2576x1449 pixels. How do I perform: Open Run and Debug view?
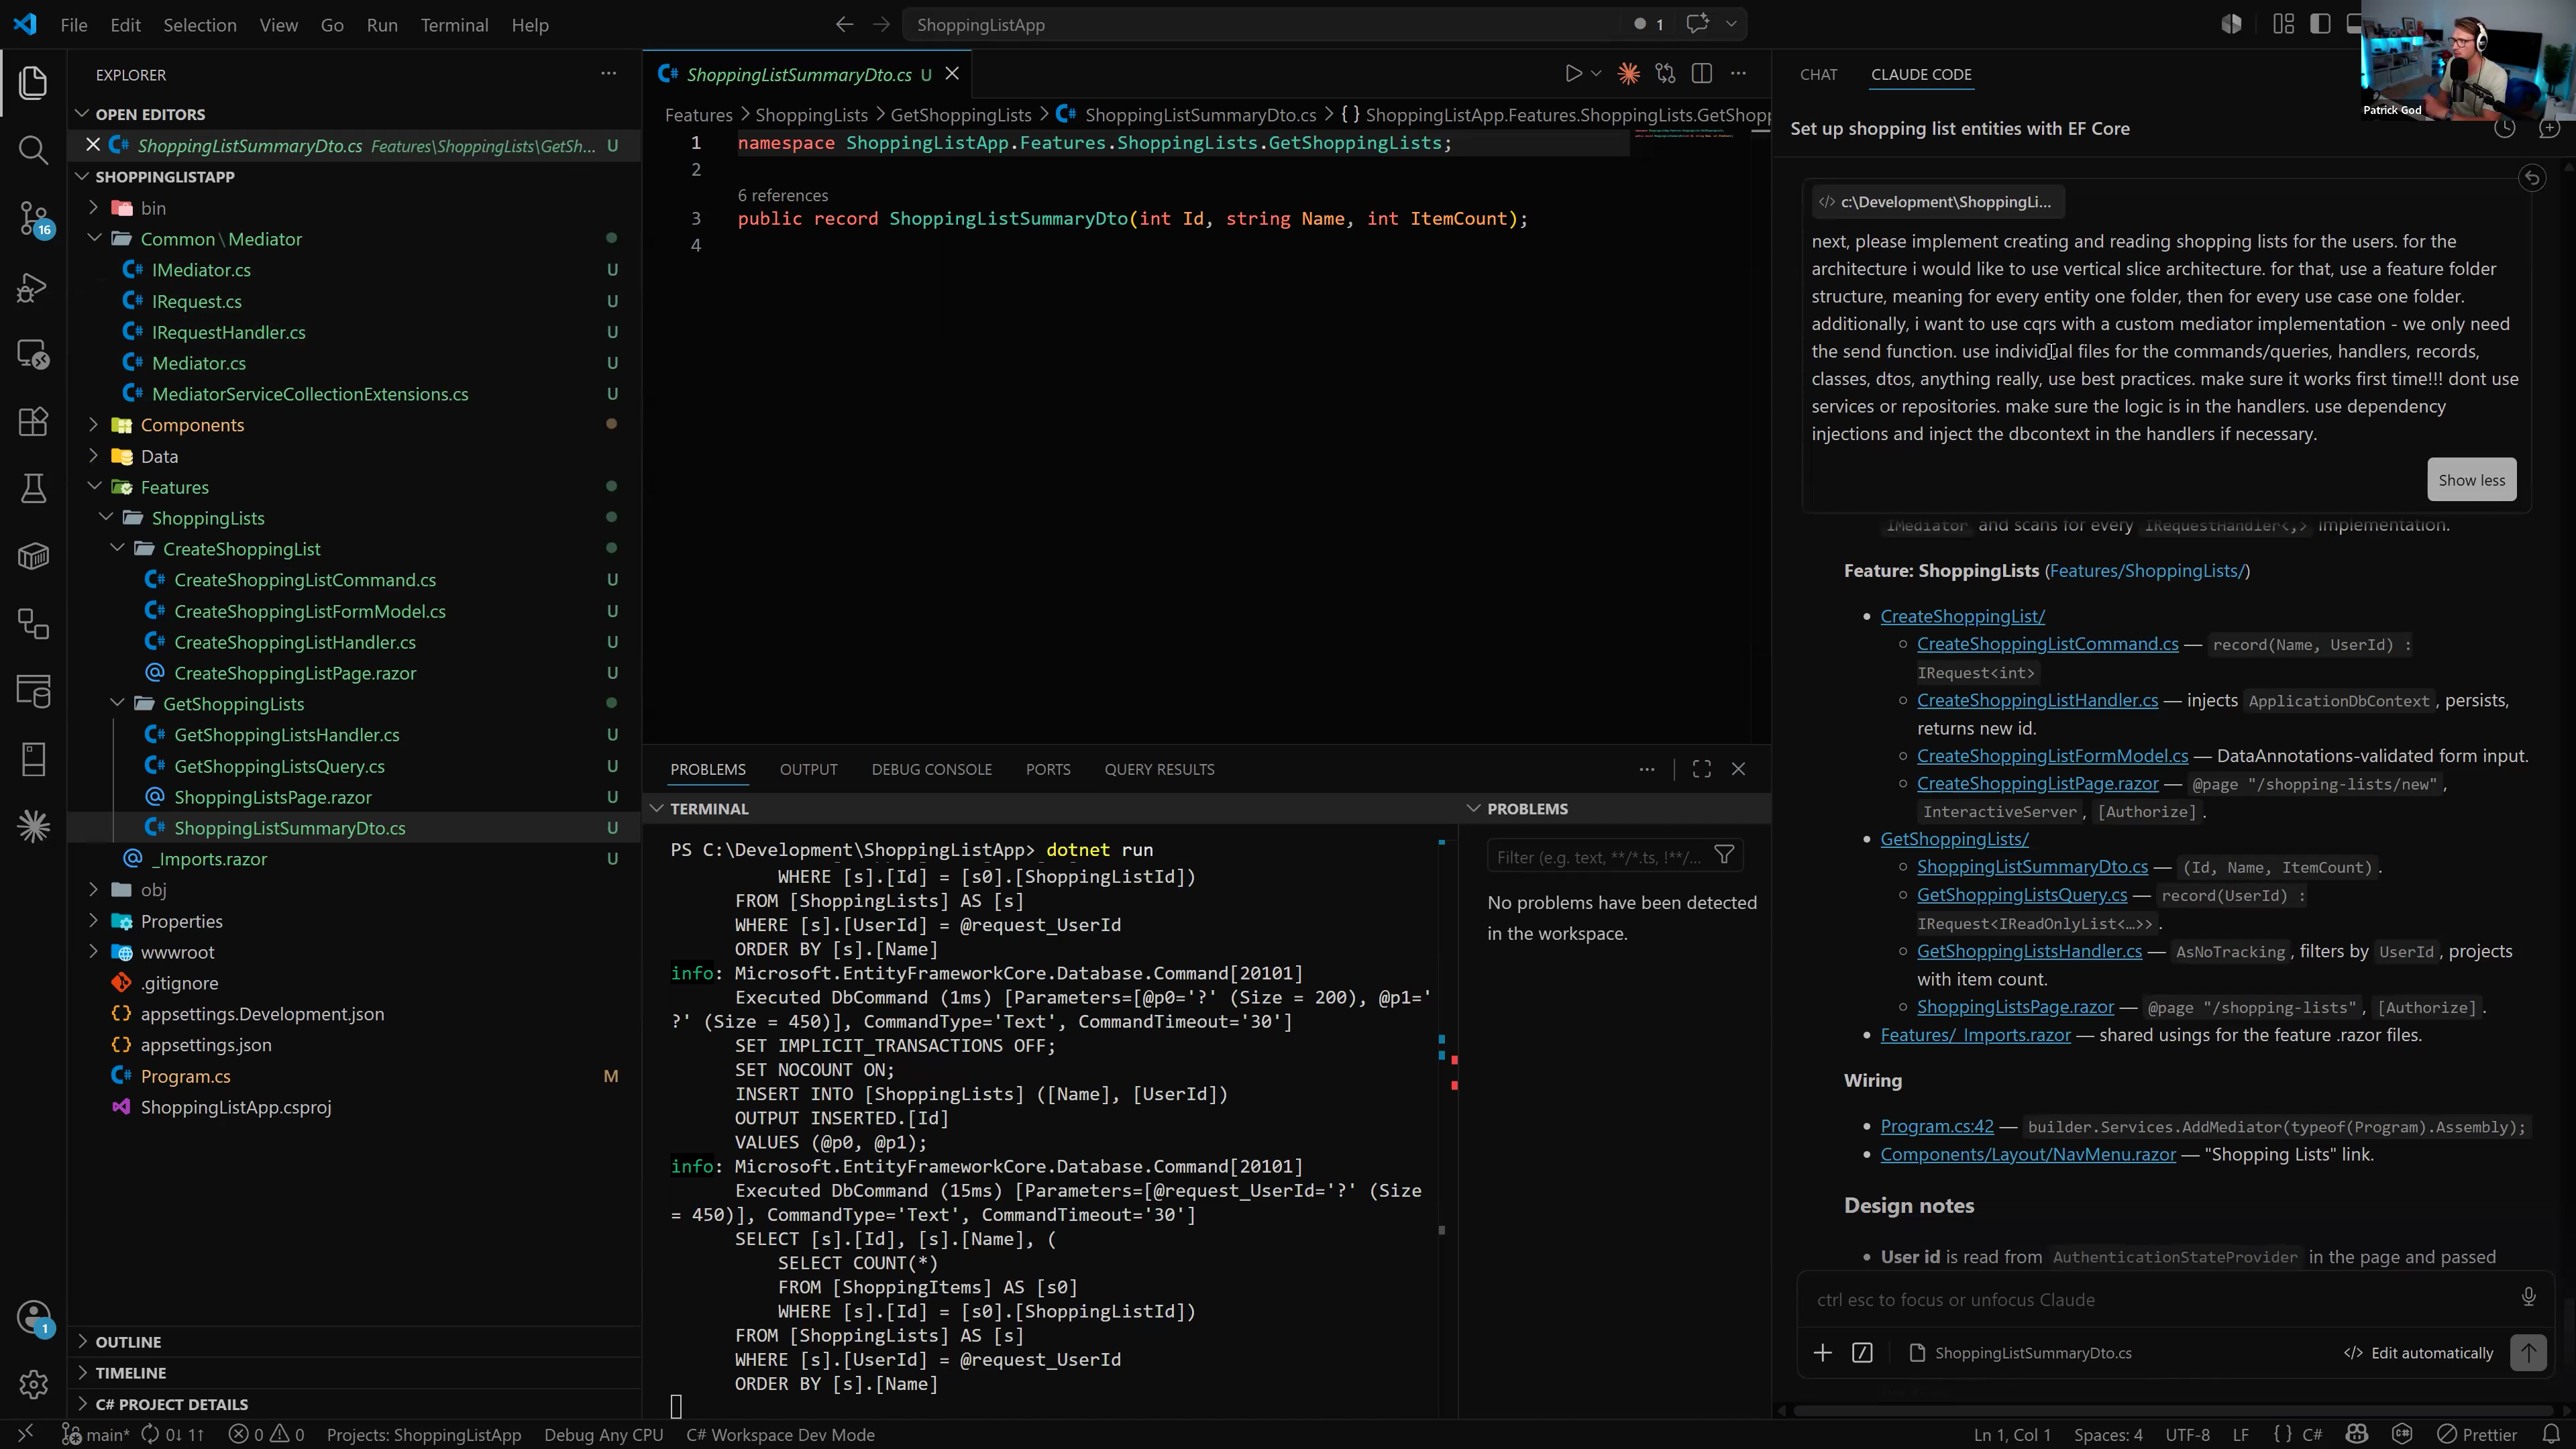pos(33,287)
